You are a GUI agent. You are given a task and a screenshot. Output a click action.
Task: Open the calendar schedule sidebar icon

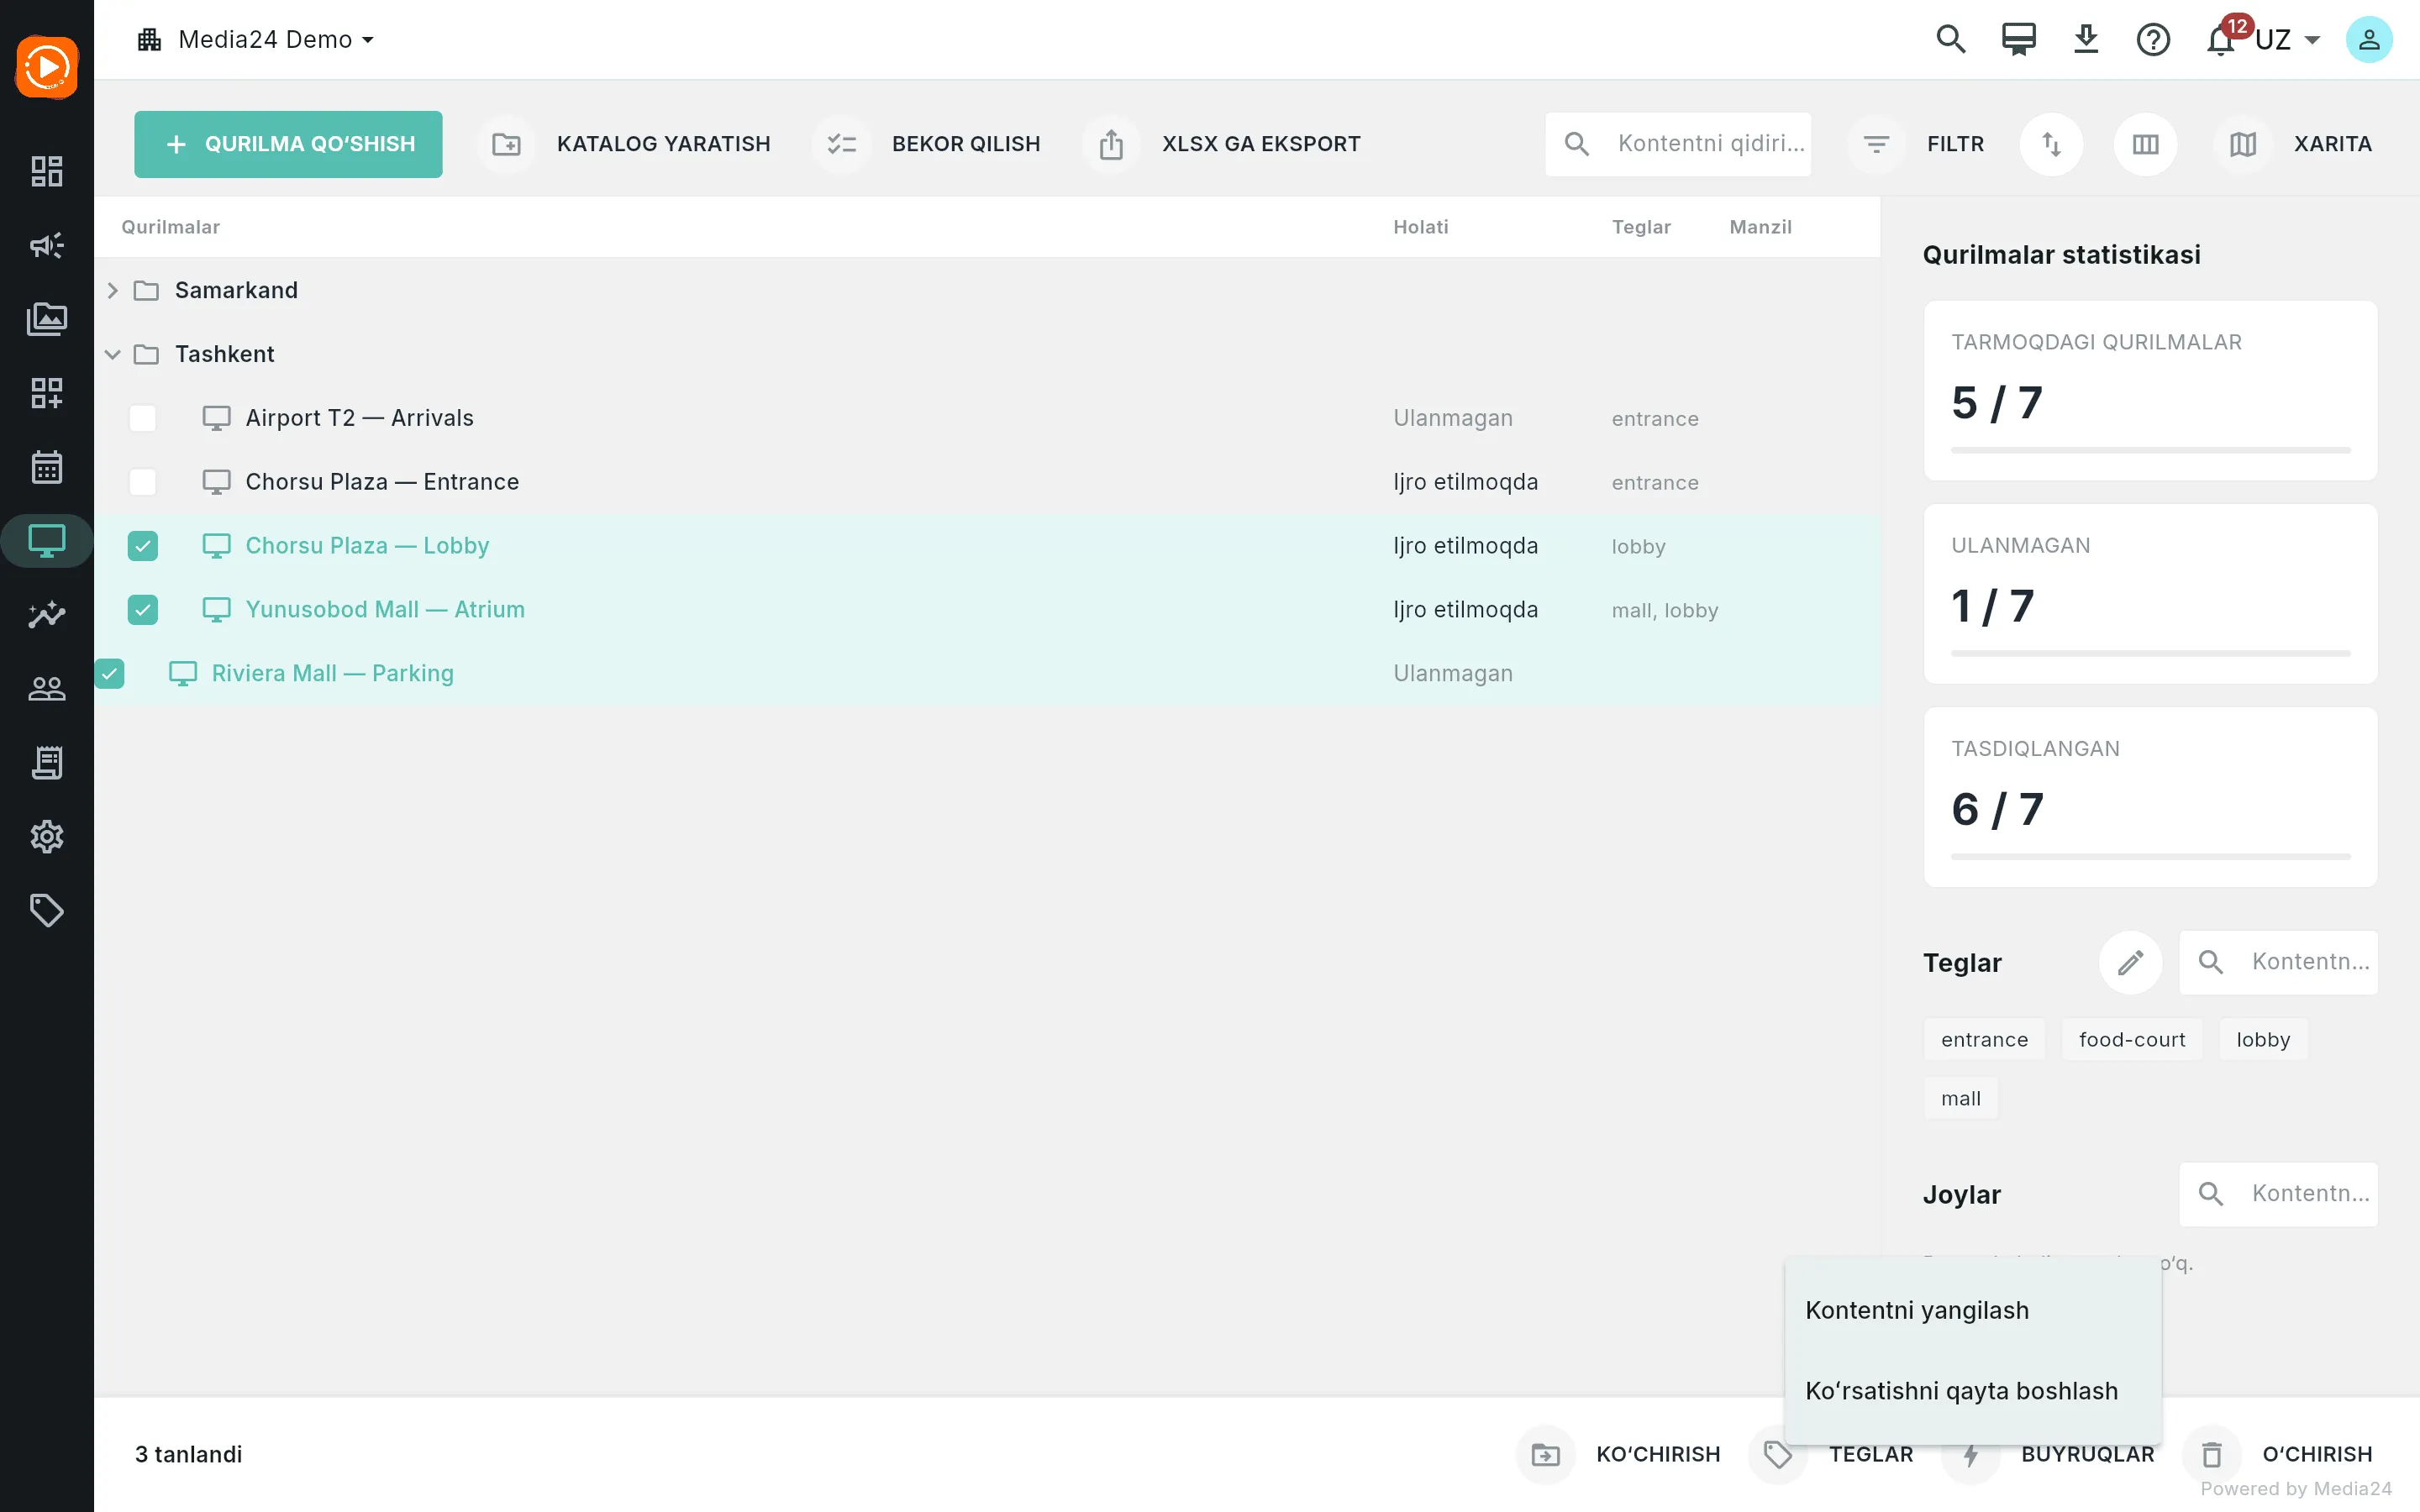[x=47, y=467]
